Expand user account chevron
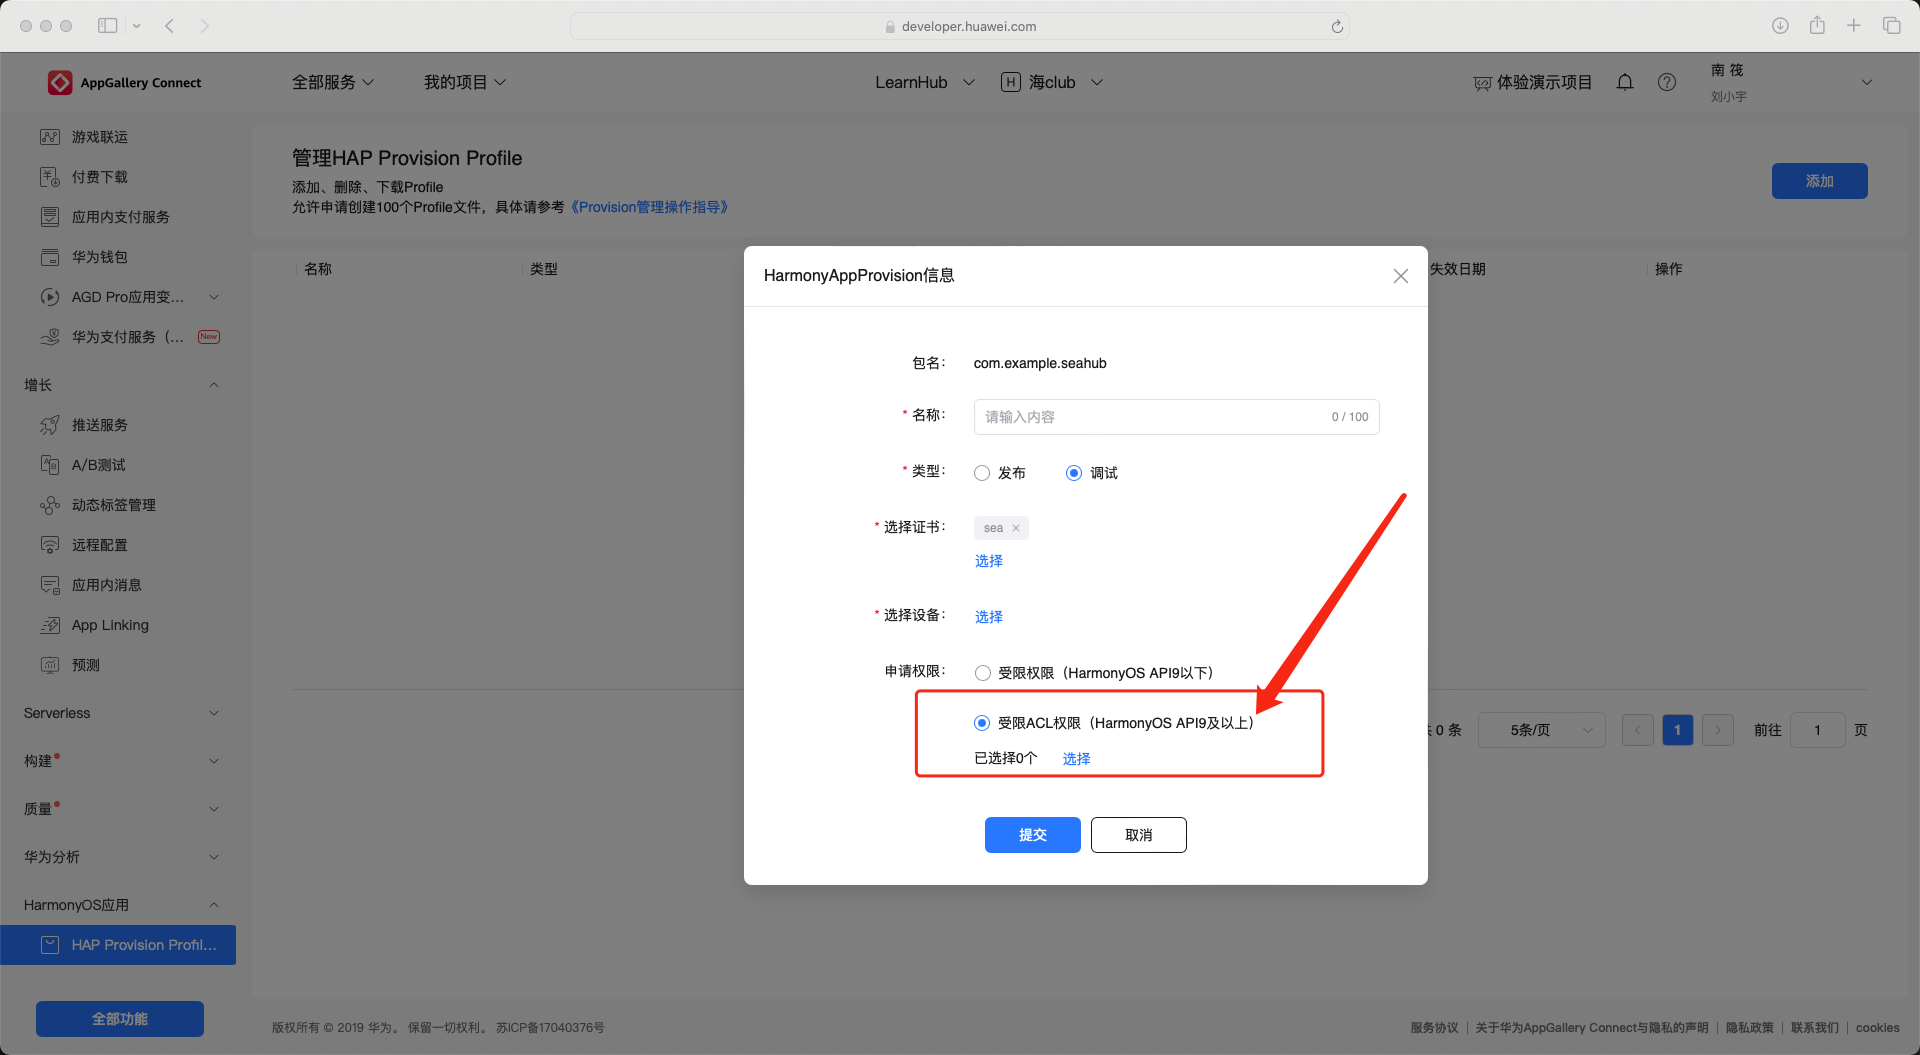The width and height of the screenshot is (1920, 1055). [1867, 82]
